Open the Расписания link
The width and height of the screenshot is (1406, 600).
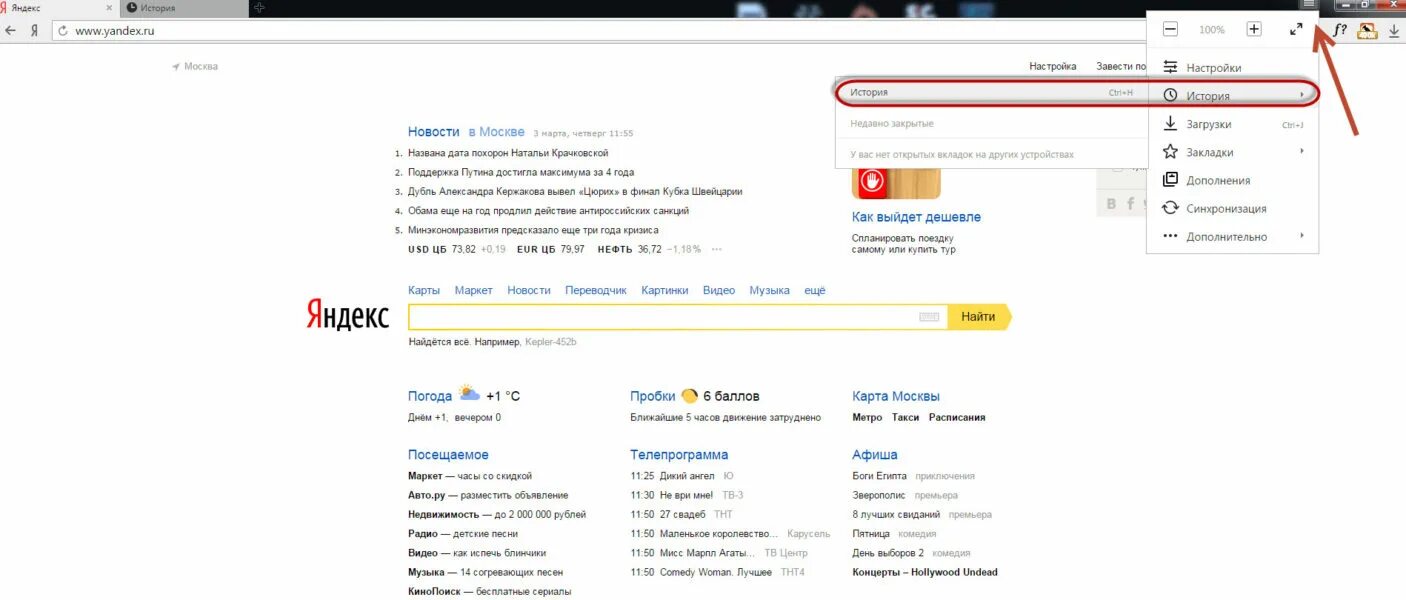point(957,417)
